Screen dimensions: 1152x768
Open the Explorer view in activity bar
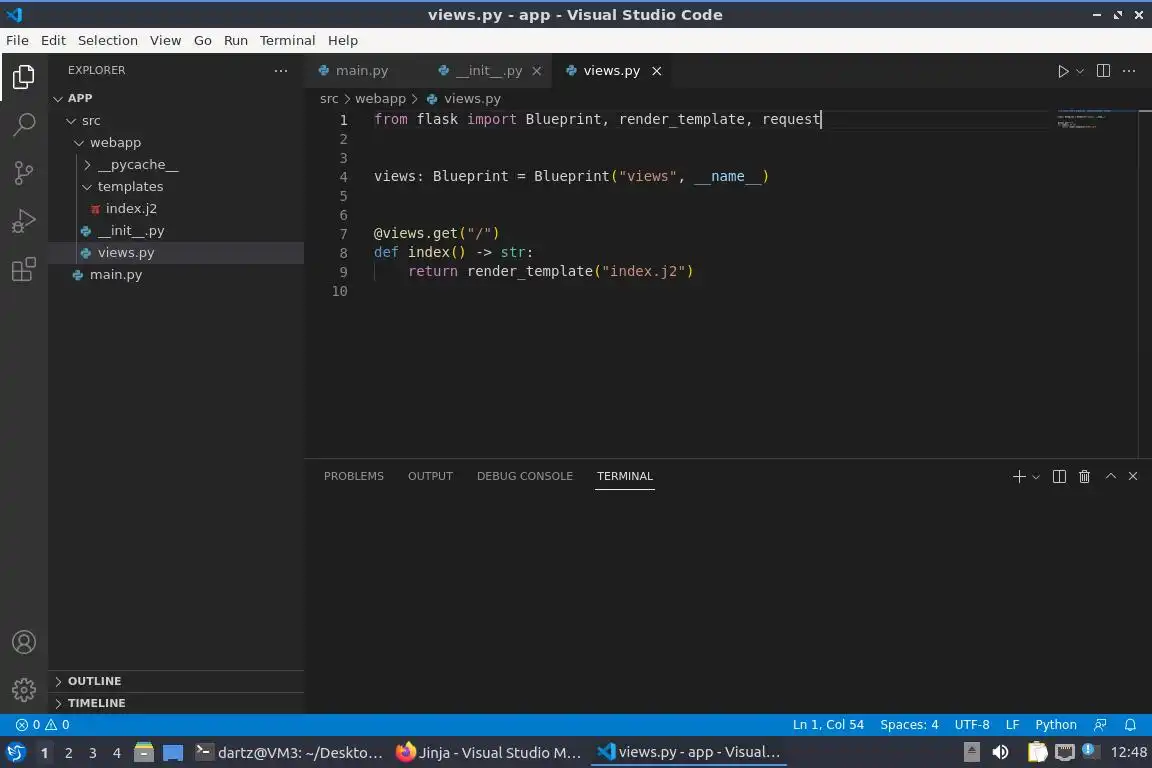[x=24, y=77]
